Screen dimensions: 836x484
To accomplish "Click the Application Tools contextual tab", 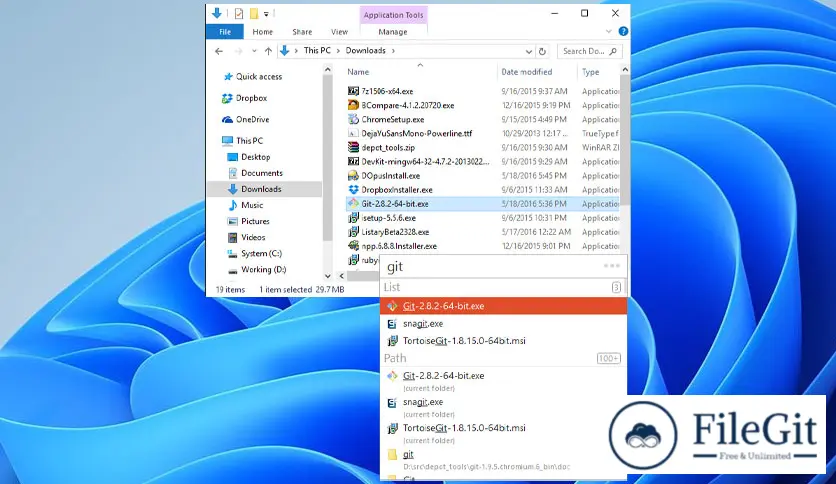I will click(393, 15).
